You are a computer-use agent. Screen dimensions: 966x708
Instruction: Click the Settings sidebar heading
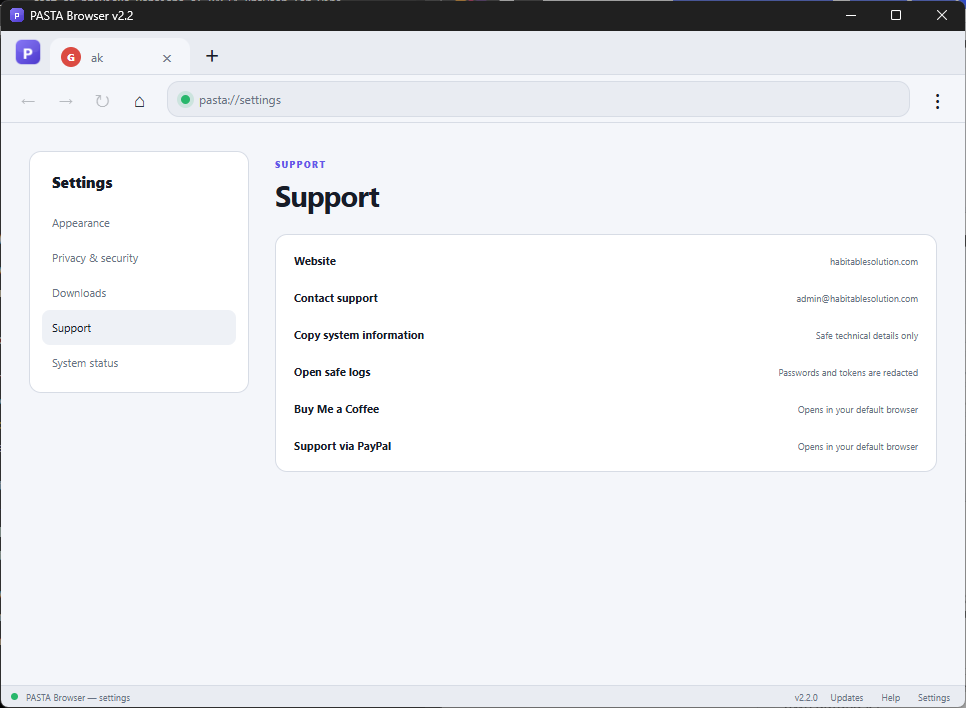(82, 183)
